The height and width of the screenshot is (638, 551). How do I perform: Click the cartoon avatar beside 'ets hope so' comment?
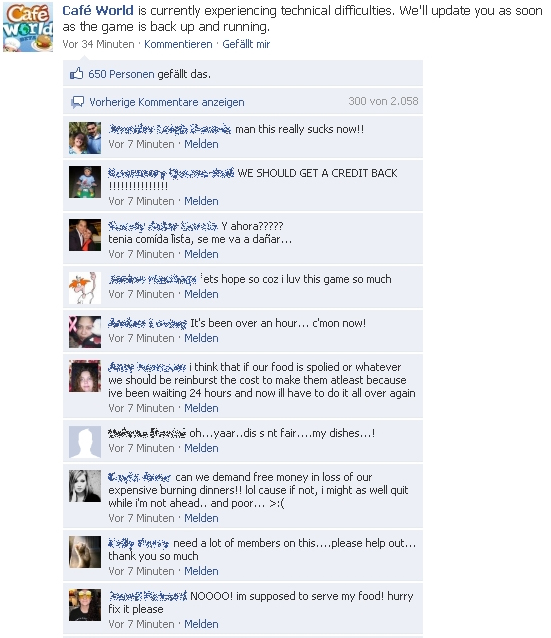coord(85,288)
